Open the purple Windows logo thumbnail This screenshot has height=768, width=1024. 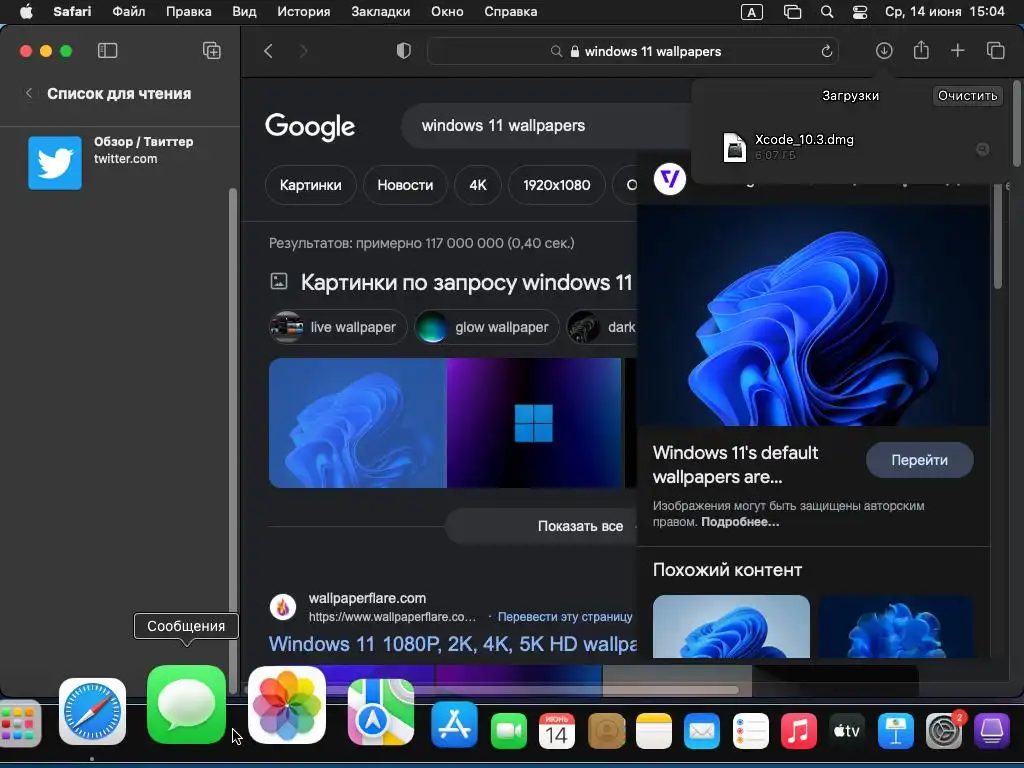534,423
